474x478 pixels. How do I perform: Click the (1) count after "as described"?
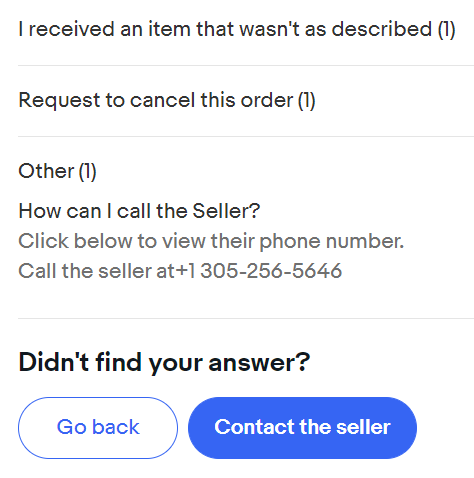click(x=447, y=29)
